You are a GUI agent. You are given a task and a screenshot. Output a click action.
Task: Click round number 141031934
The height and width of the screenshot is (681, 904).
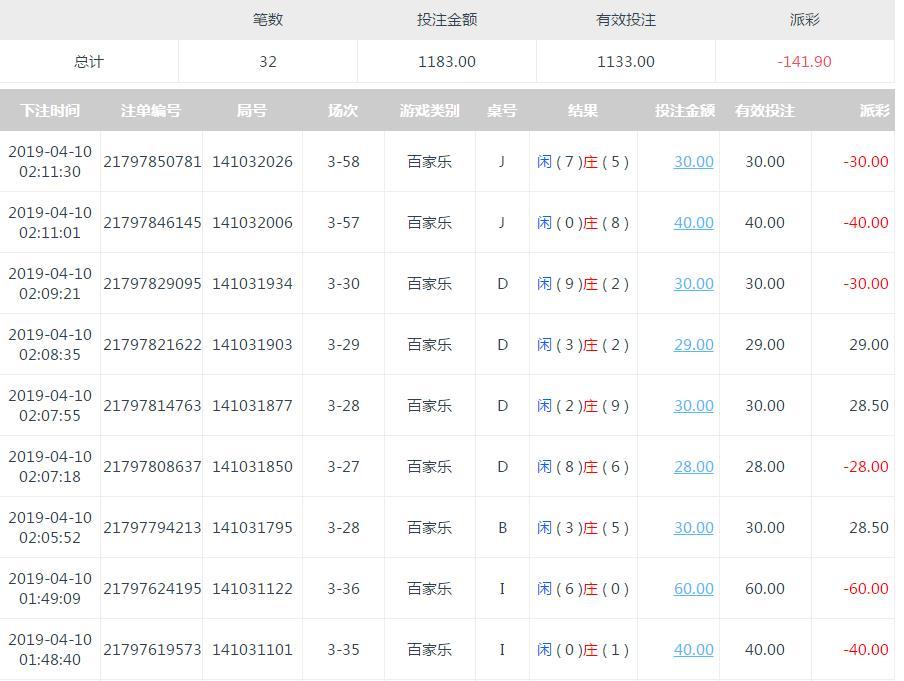click(253, 284)
